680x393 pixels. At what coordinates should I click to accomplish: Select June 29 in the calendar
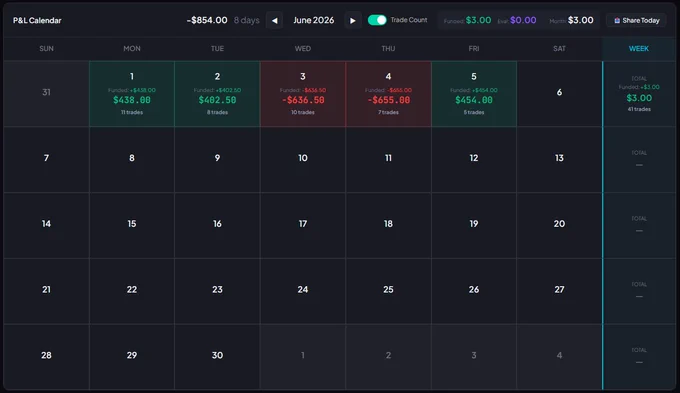132,357
